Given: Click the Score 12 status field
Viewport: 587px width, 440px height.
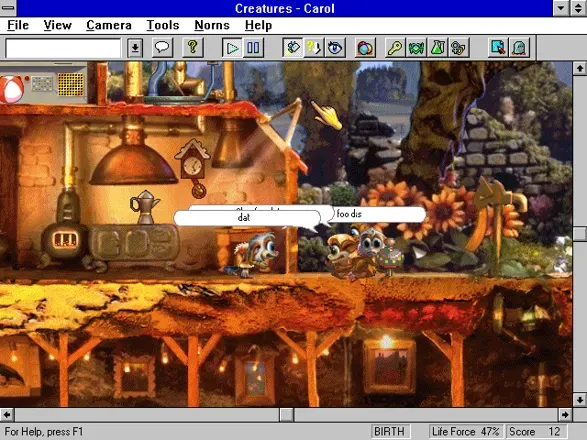Looking at the screenshot, I should click(x=535, y=431).
